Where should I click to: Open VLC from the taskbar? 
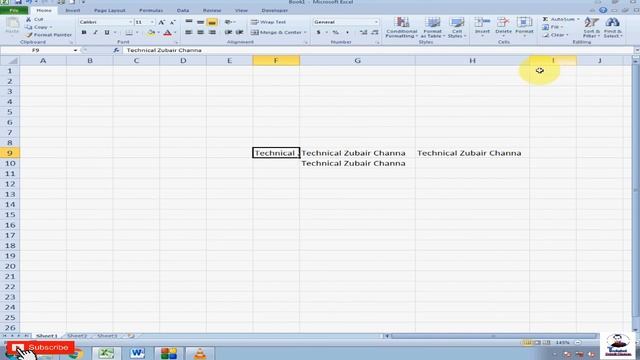[x=200, y=353]
